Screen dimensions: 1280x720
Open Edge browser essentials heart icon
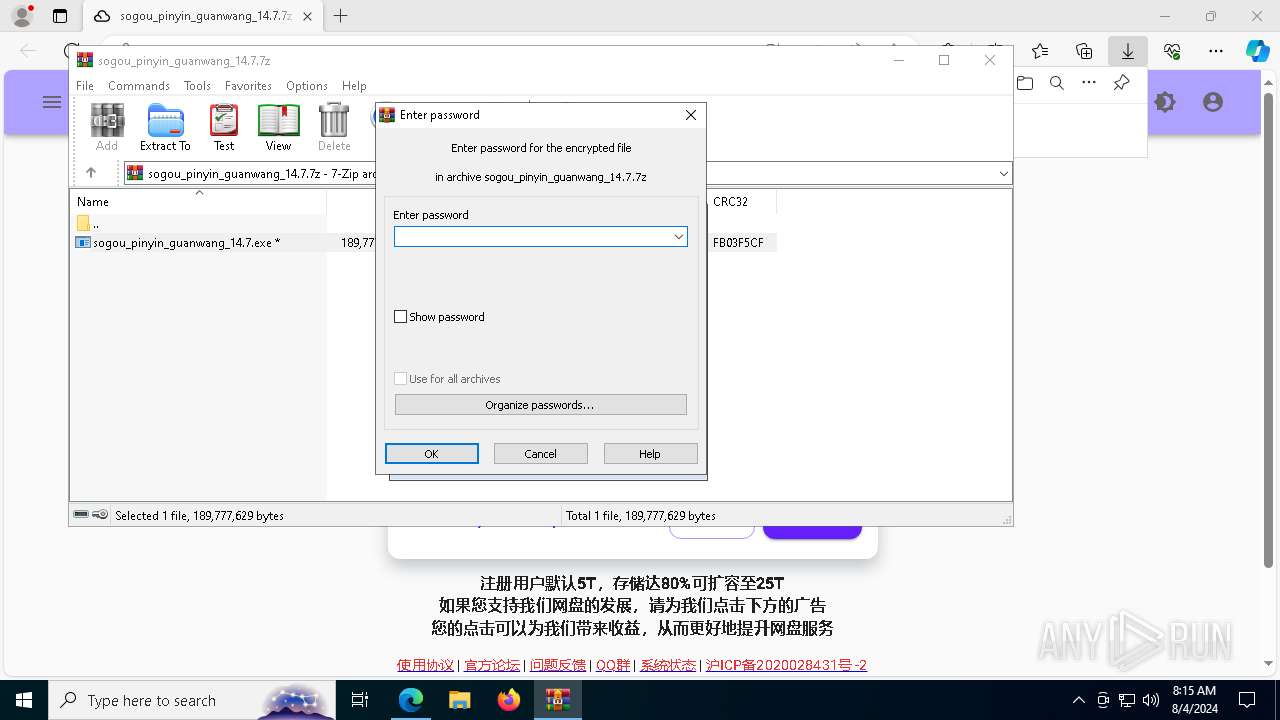1172,51
